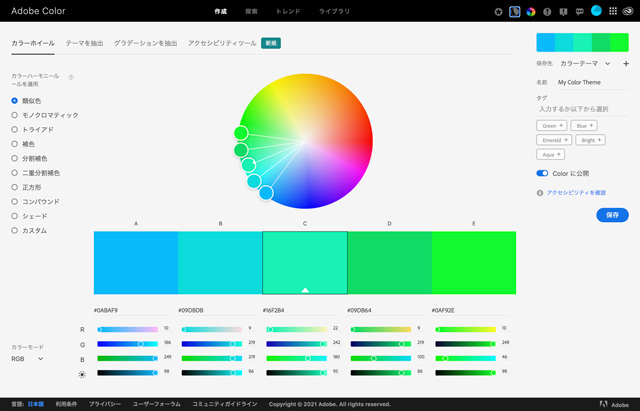
Task: Open the RGB color mode dropdown
Action: pyautogui.click(x=27, y=359)
